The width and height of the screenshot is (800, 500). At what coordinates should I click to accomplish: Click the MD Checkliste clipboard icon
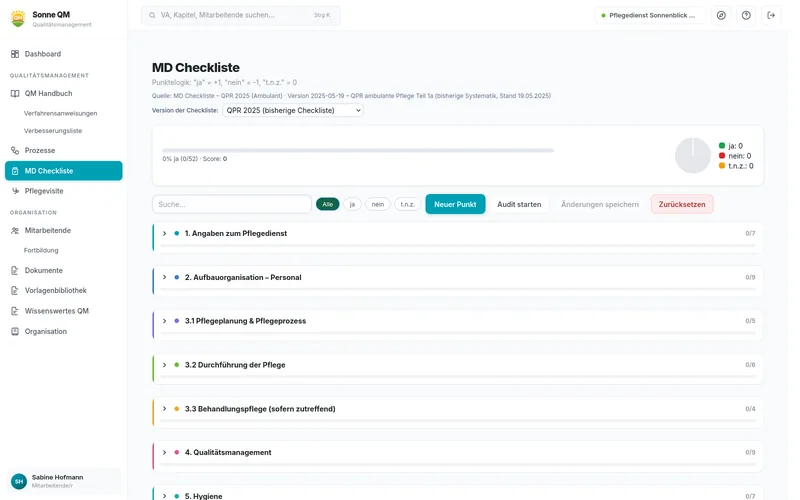click(15, 171)
